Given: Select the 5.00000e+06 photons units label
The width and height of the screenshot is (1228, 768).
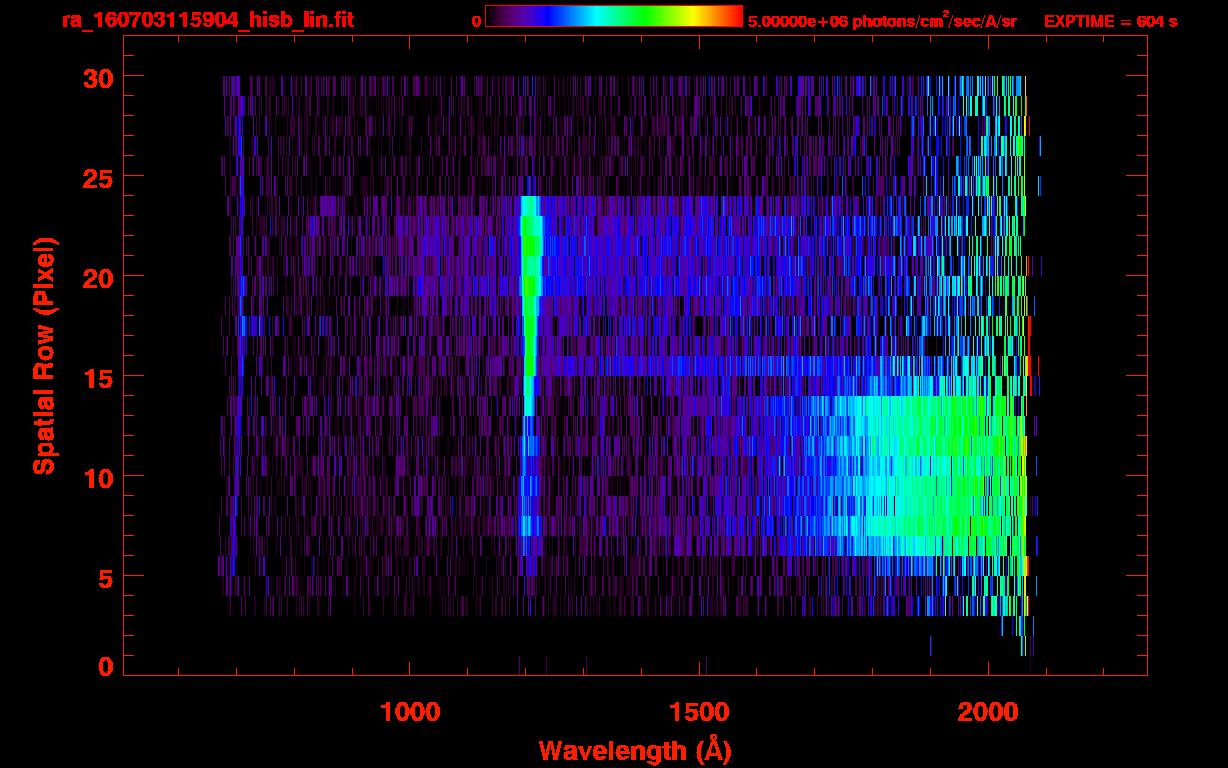Looking at the screenshot, I should point(881,21).
